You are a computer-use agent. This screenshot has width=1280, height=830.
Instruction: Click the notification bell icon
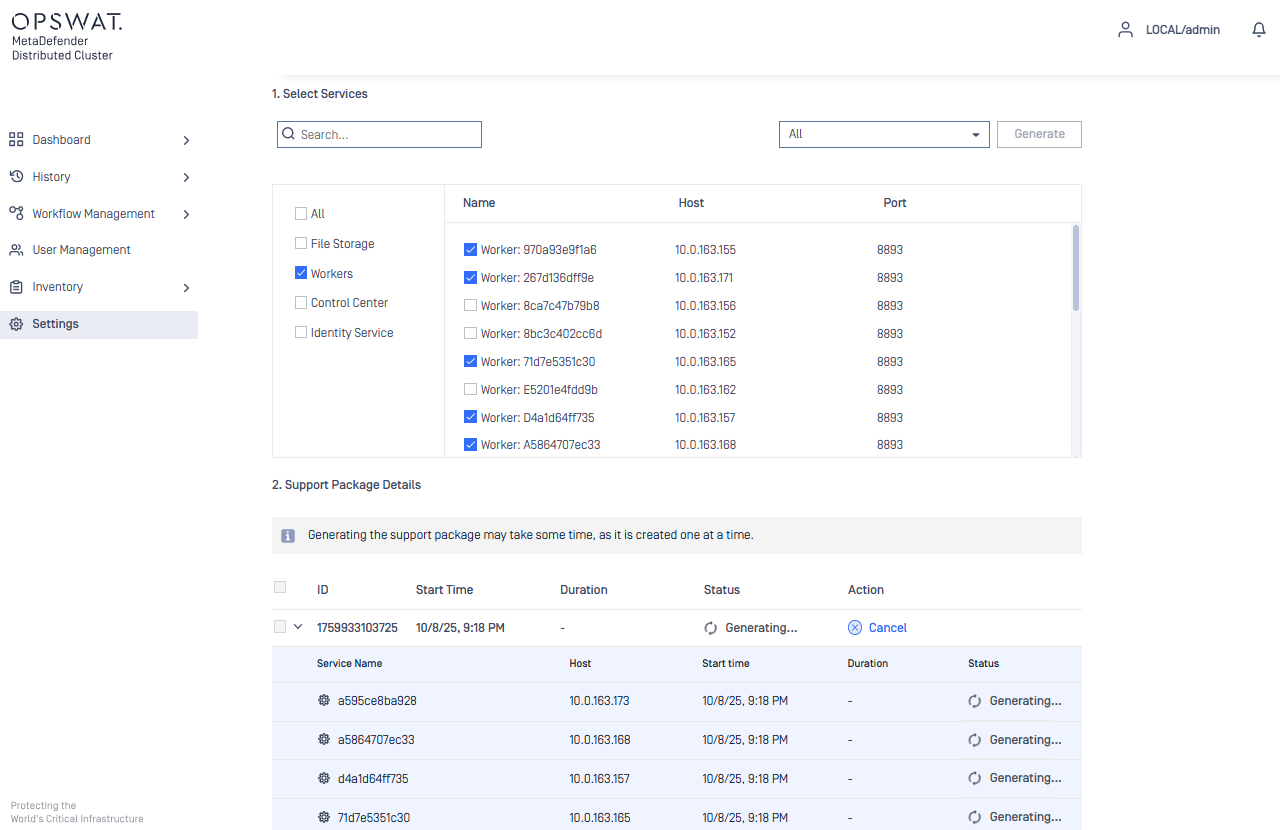(x=1259, y=30)
